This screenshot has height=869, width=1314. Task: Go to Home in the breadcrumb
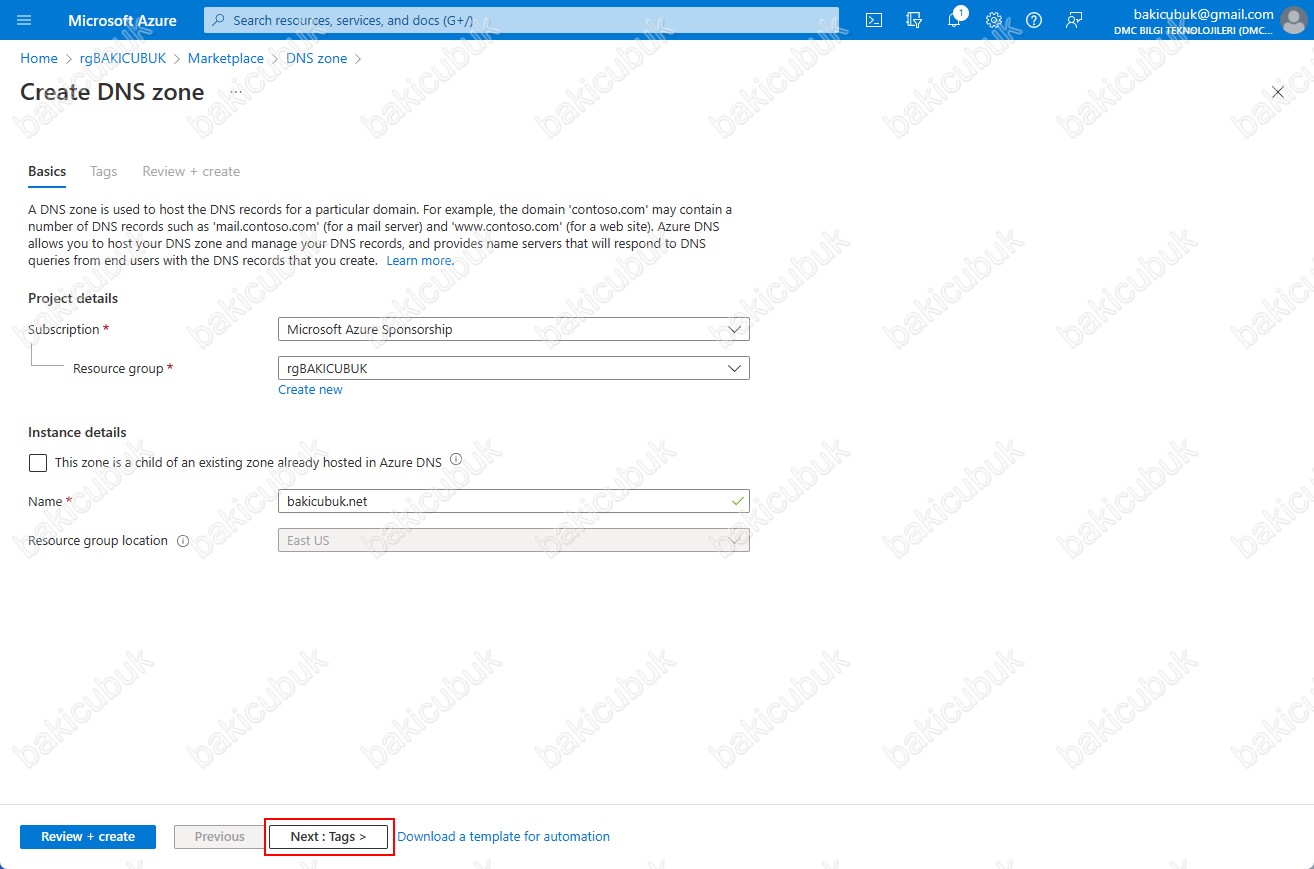[39, 58]
